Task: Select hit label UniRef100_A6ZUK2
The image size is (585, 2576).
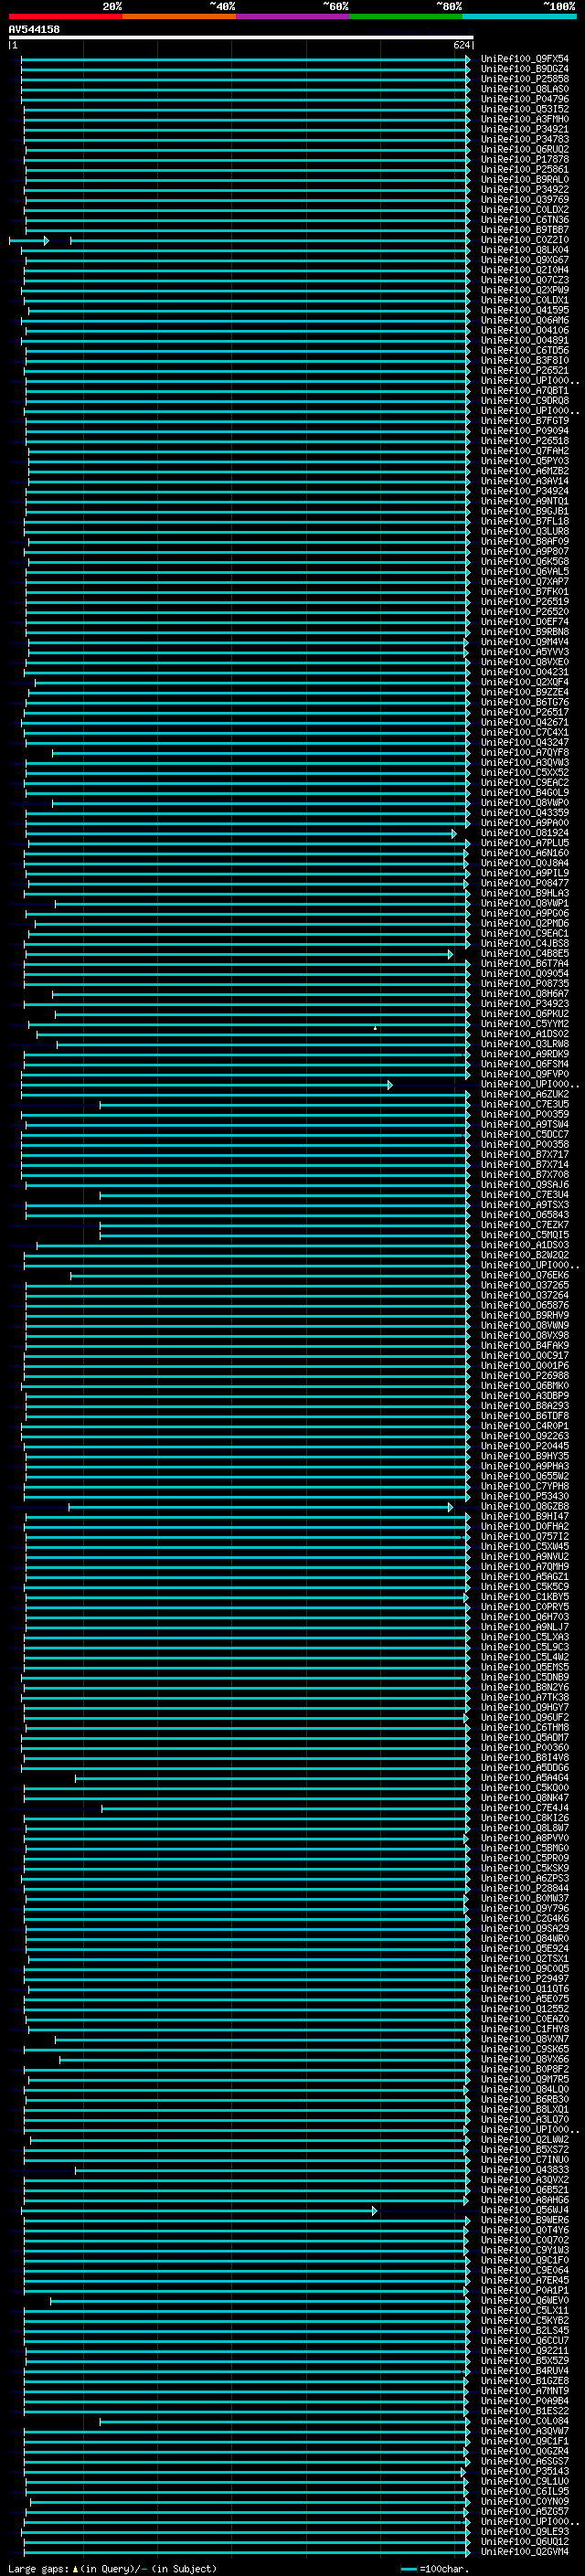Action: point(524,1094)
